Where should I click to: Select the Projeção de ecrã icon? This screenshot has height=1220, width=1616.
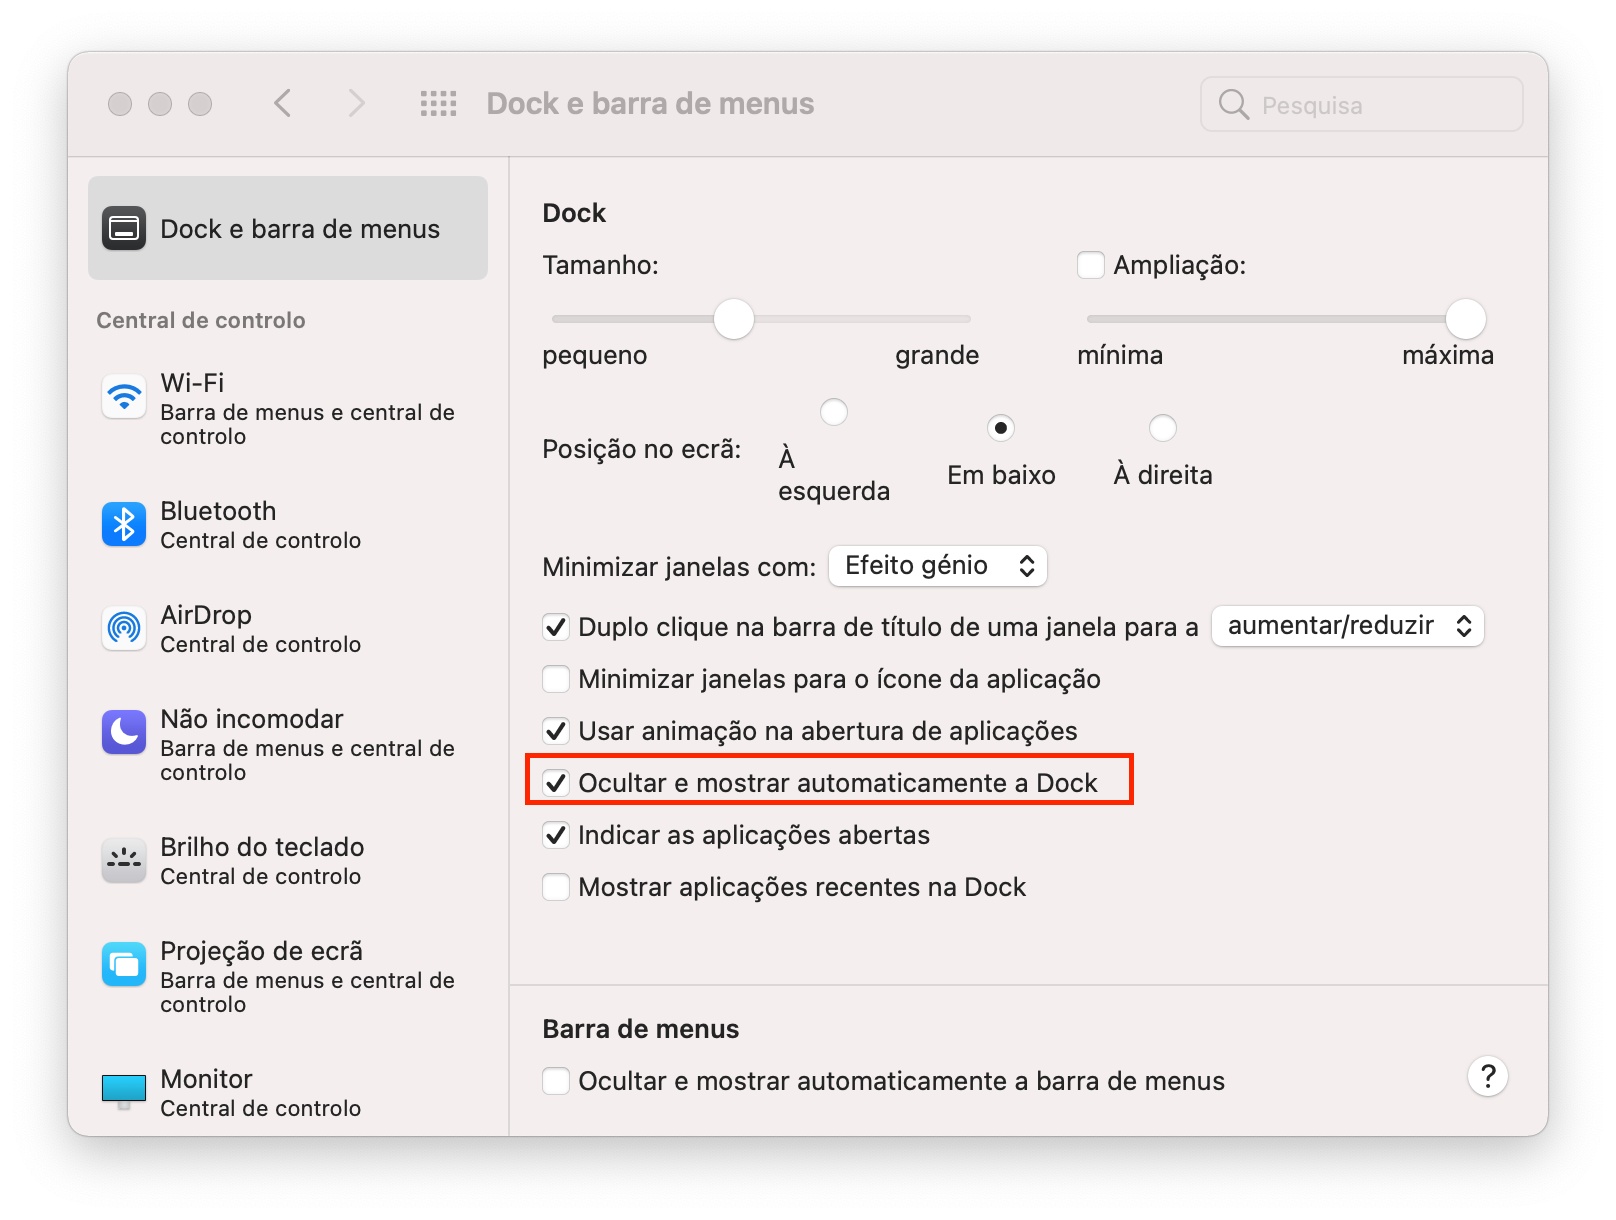[x=124, y=965]
